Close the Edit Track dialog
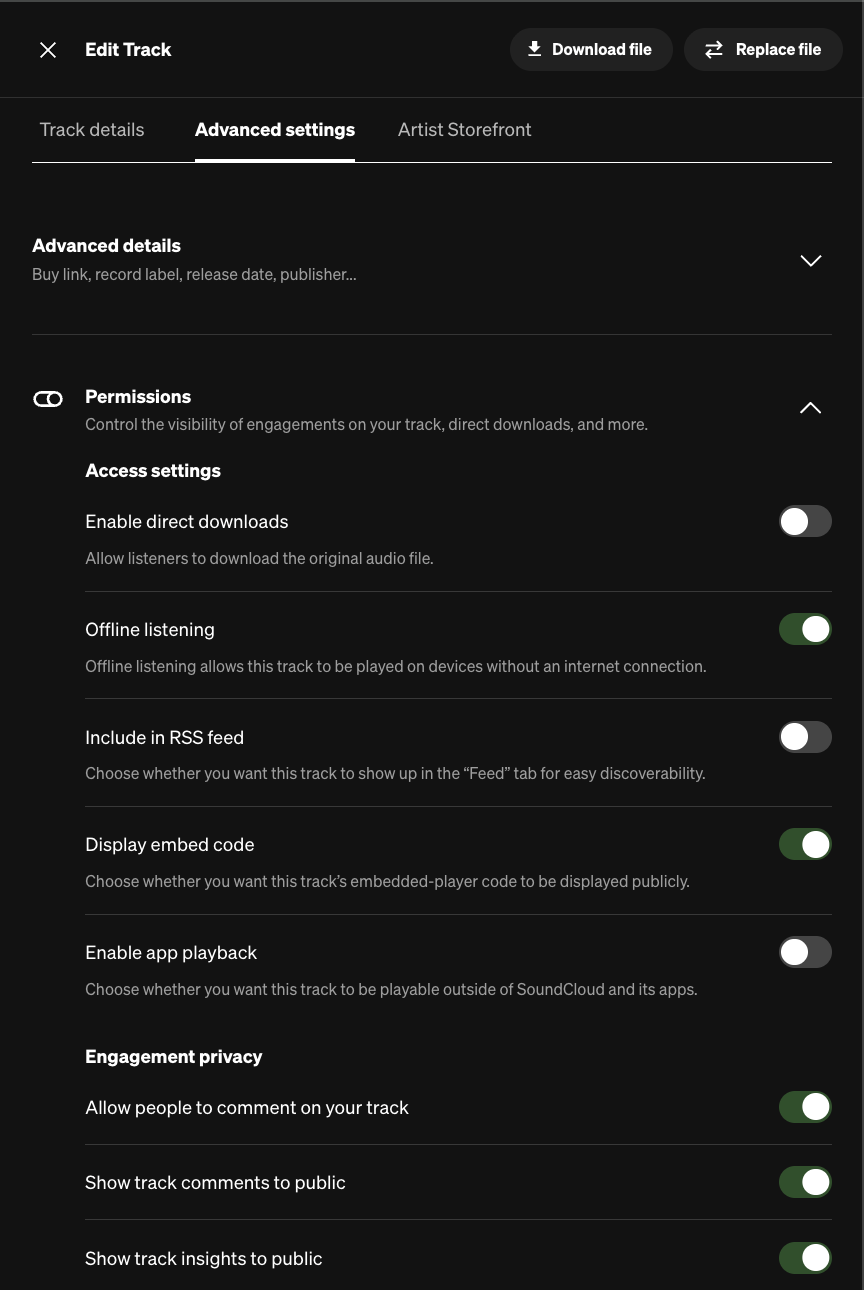 tap(48, 50)
